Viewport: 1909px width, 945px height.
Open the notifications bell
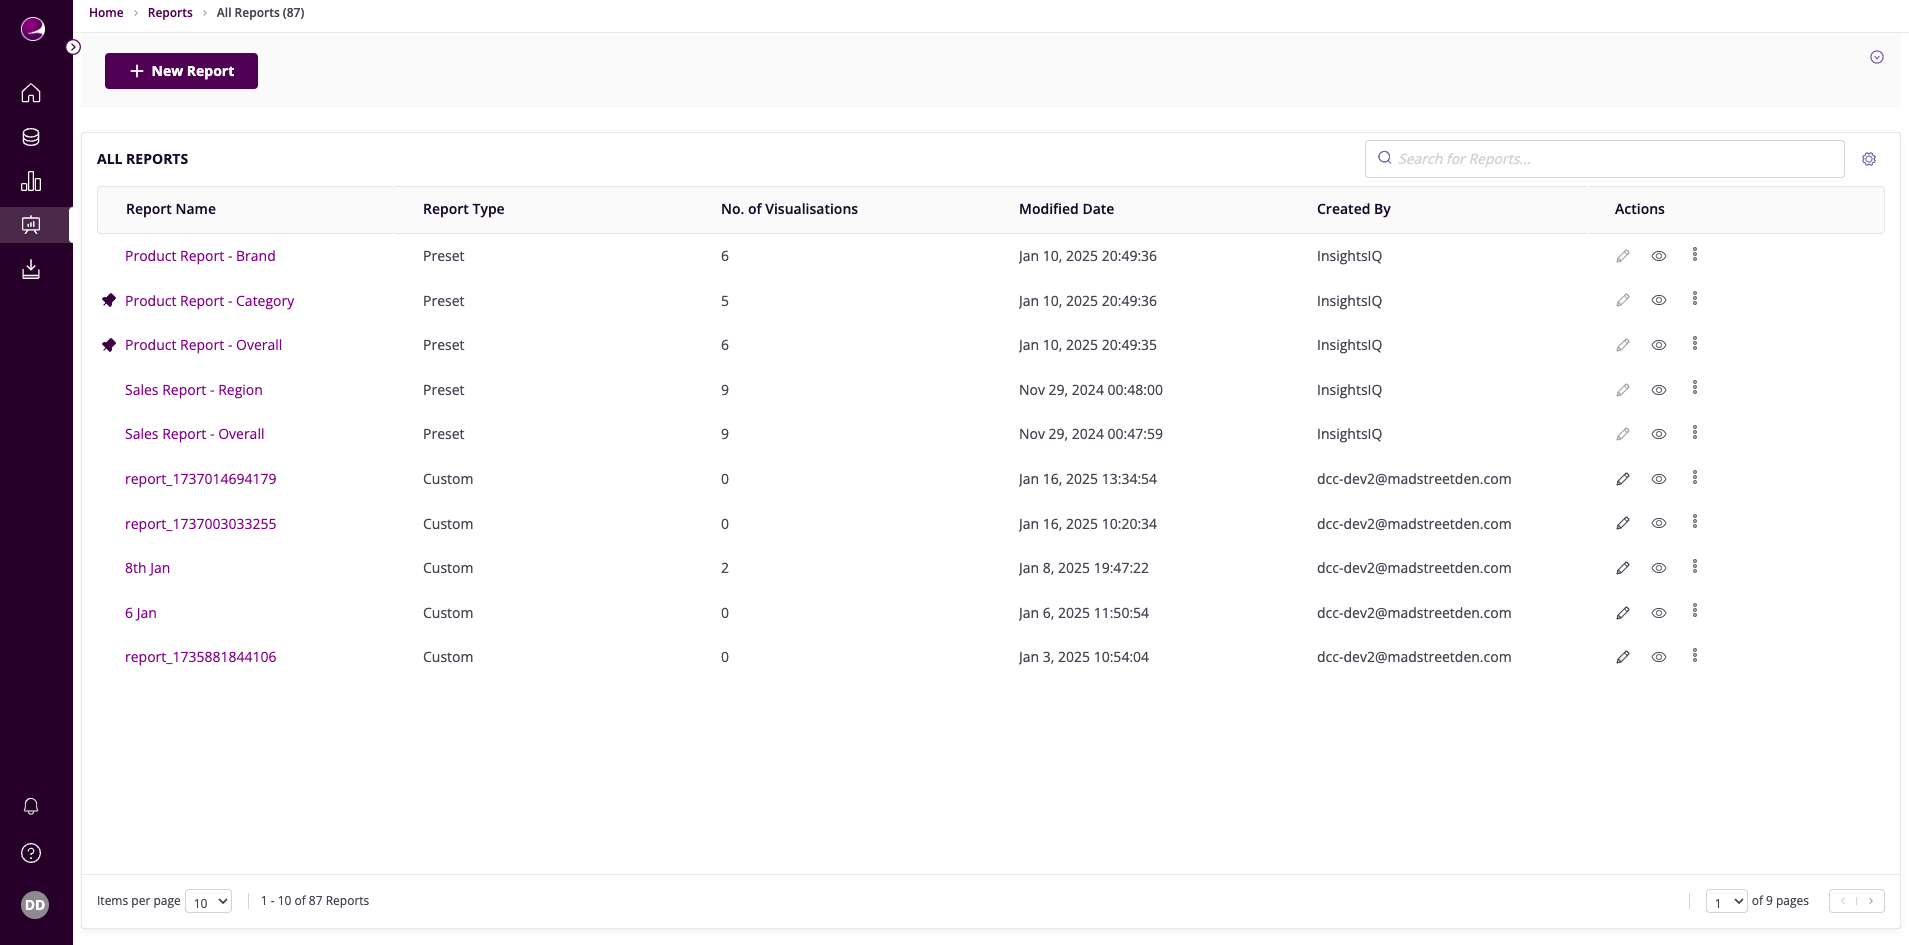click(31, 805)
